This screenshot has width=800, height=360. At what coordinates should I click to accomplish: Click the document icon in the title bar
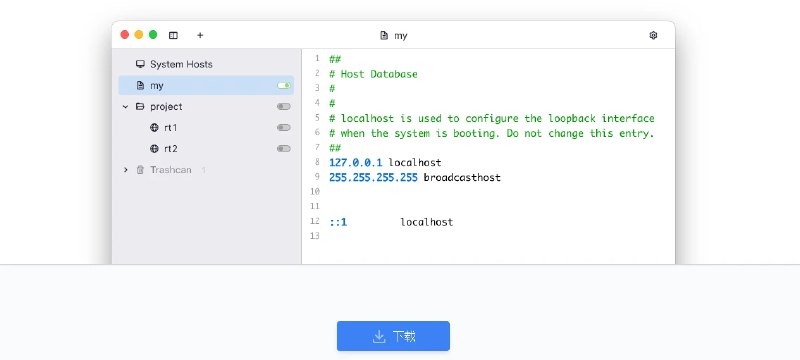click(384, 35)
